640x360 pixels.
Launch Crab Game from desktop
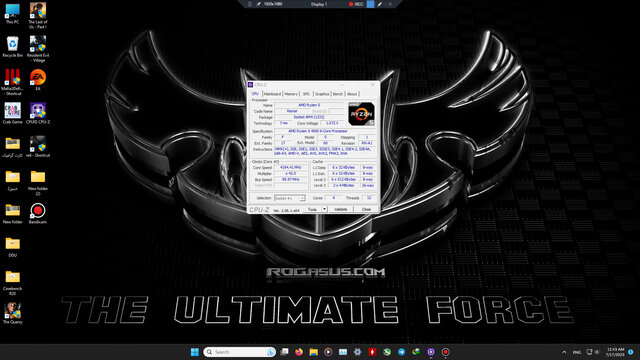click(x=12, y=113)
